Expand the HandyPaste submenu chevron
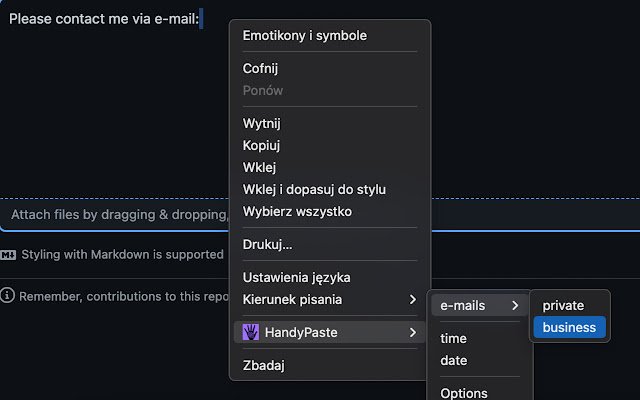The height and width of the screenshot is (400, 640). [413, 332]
